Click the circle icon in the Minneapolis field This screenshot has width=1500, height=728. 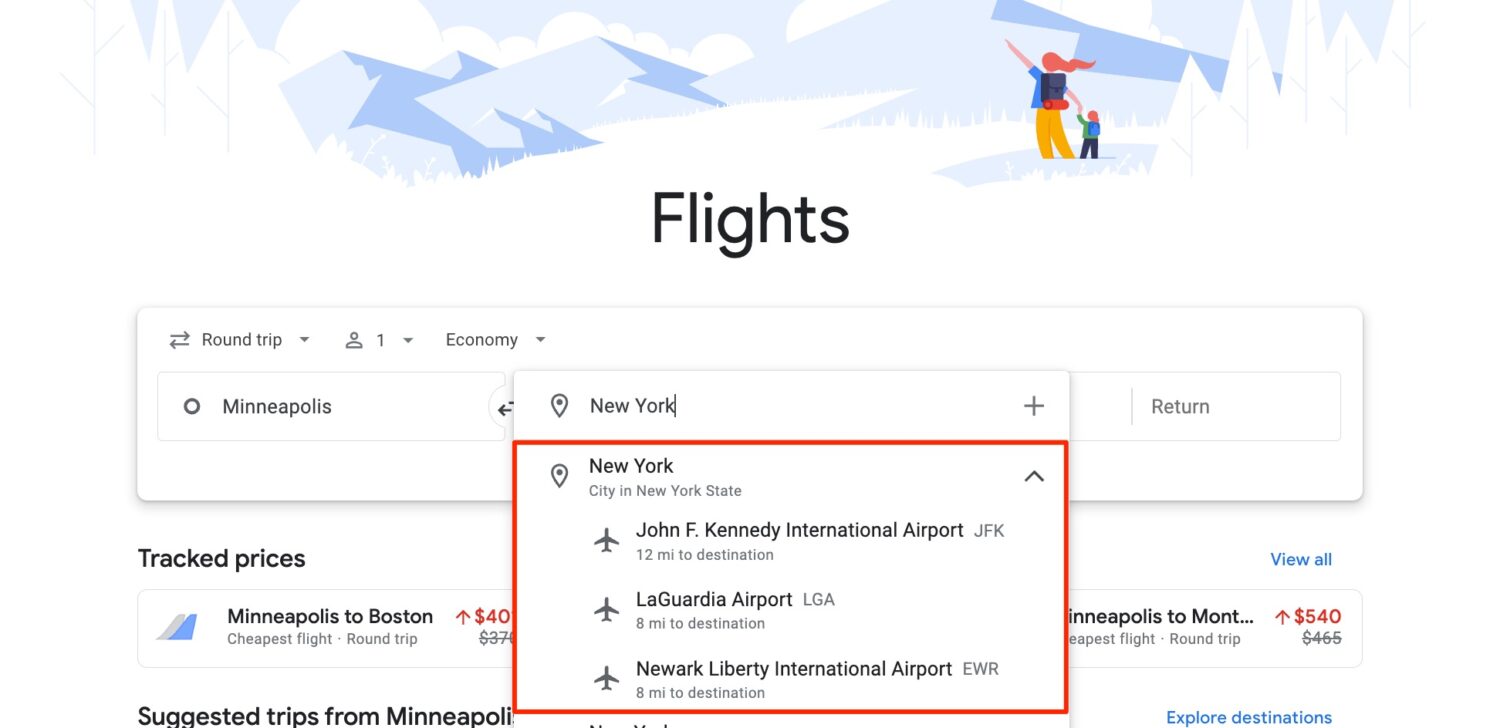pos(191,406)
